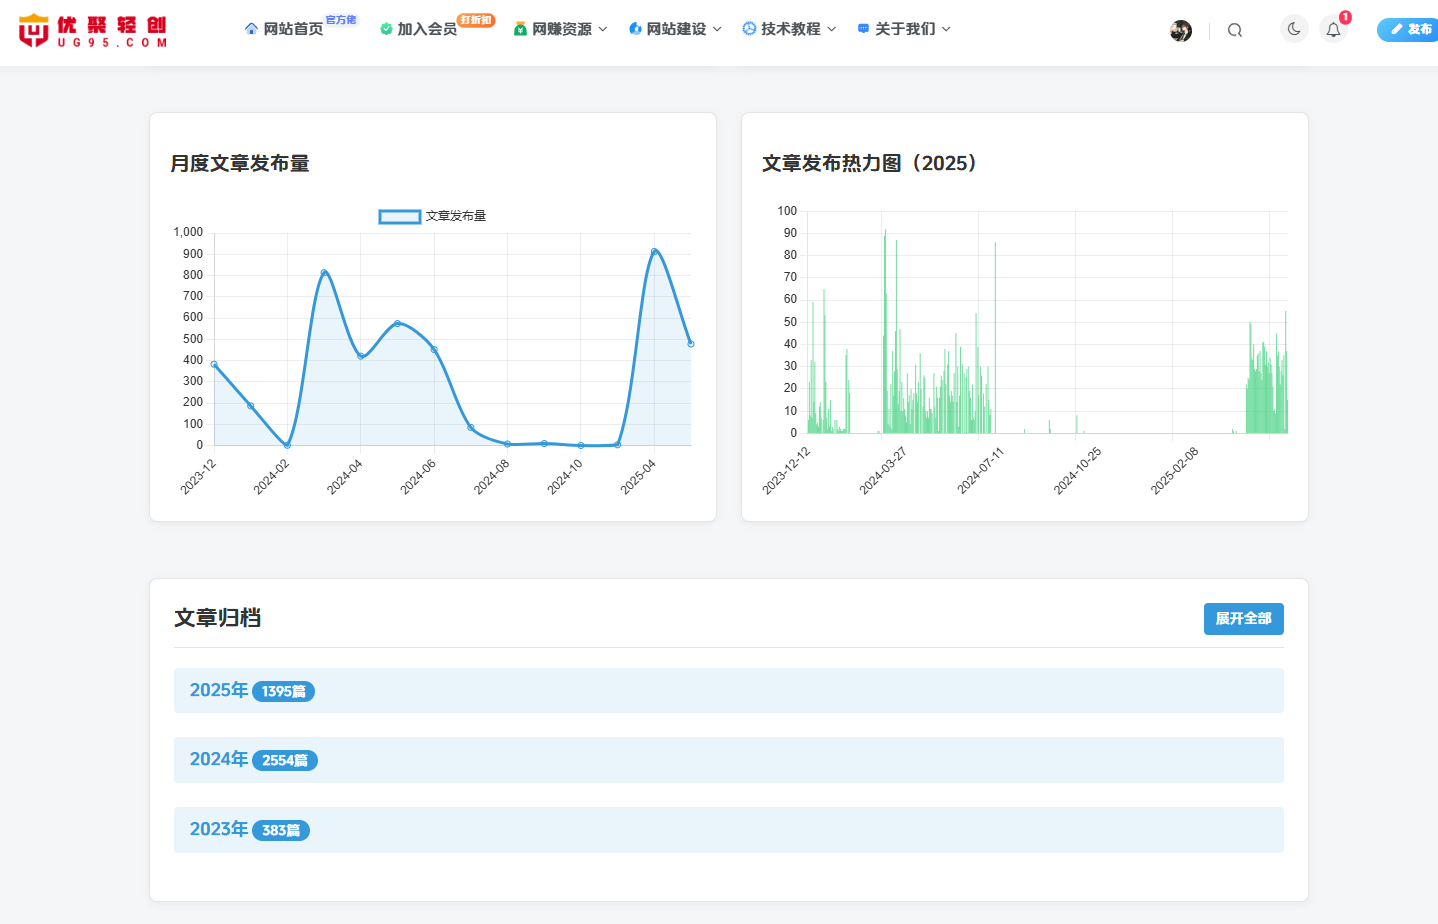
Task: Go to 网站首页 in navigation
Action: coord(293,29)
